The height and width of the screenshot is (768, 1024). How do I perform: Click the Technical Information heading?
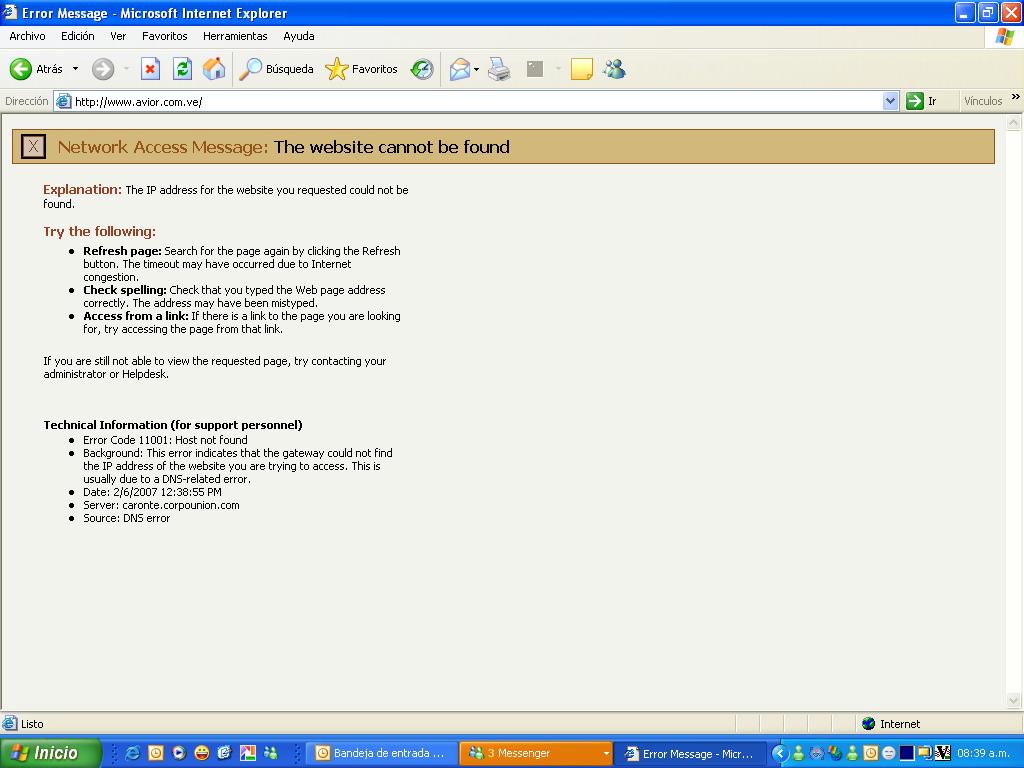pyautogui.click(x=173, y=425)
